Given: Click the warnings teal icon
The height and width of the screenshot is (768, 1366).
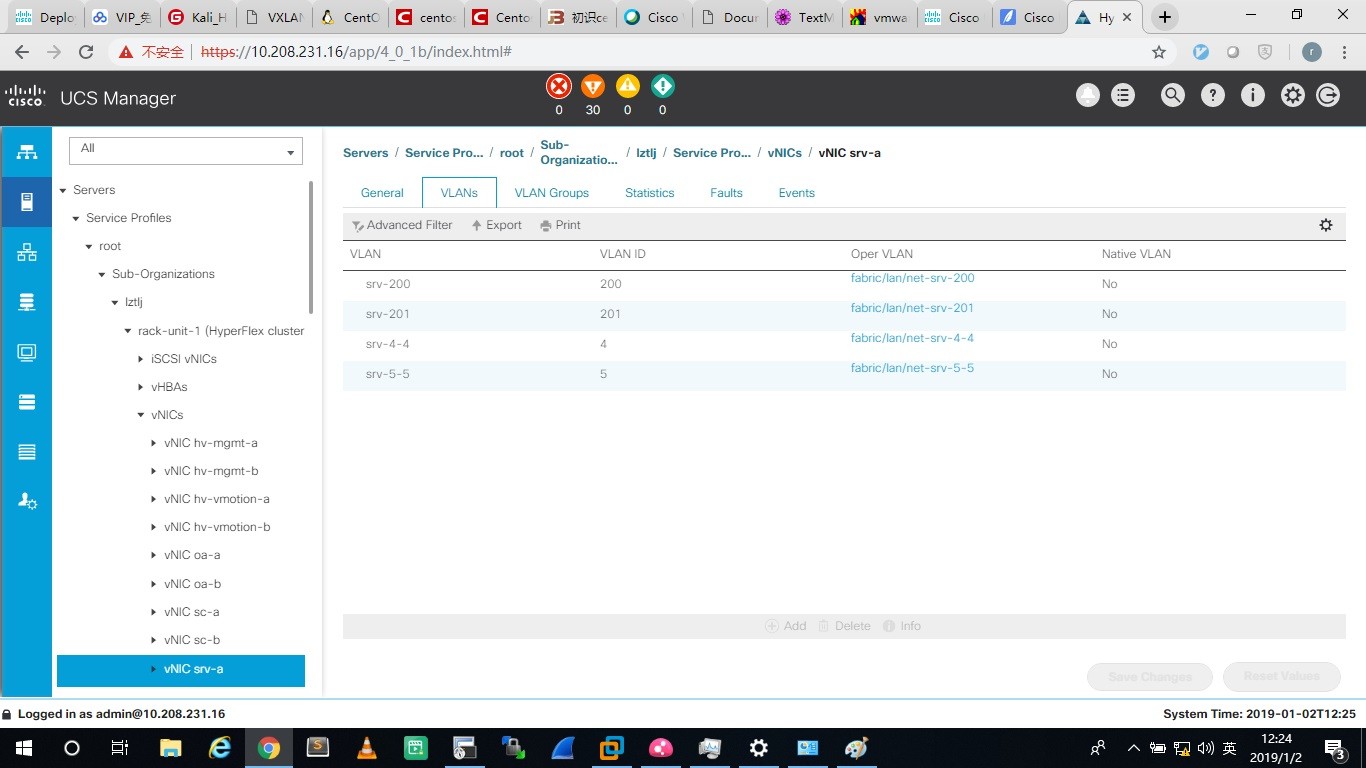Looking at the screenshot, I should pos(662,86).
